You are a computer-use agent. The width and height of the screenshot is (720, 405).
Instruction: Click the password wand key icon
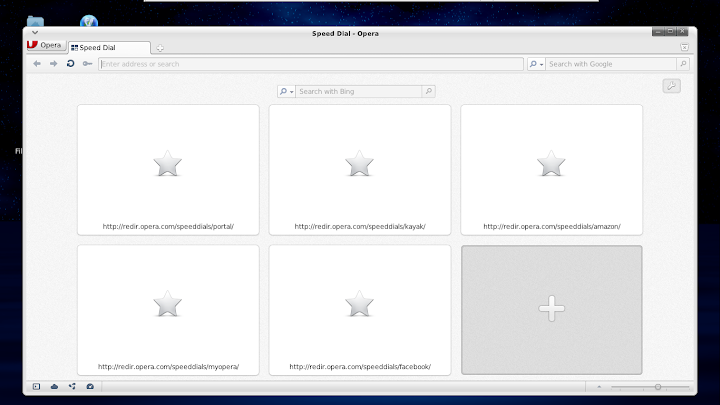click(x=87, y=64)
